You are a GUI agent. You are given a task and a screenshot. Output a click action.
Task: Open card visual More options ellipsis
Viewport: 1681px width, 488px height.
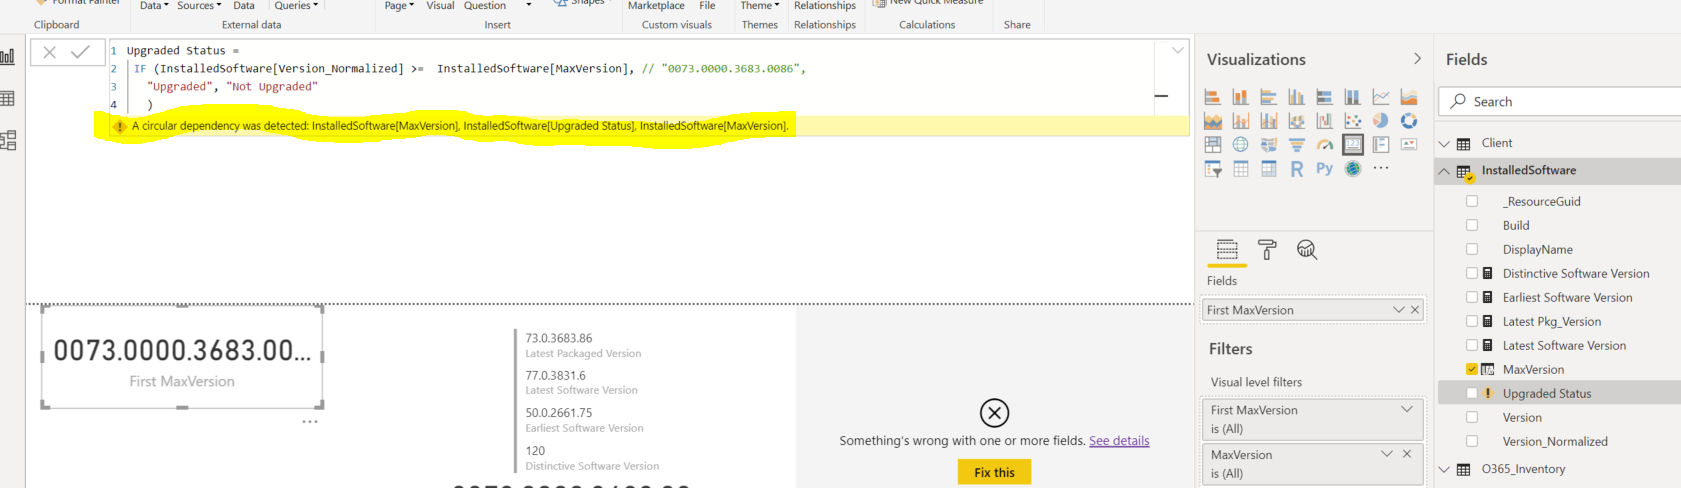[310, 422]
